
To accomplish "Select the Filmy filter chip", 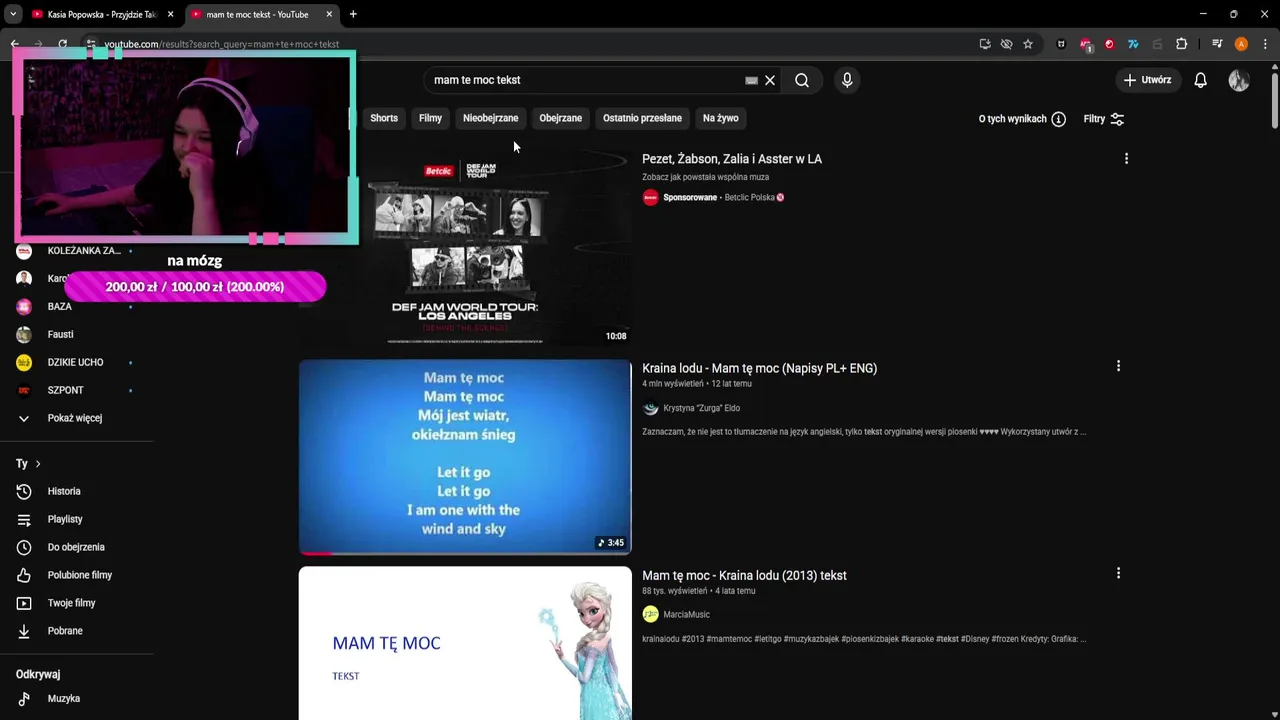I will (430, 118).
